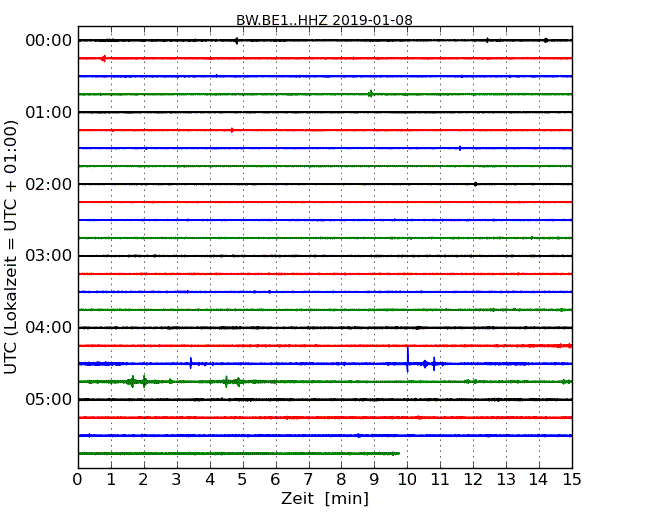The height and width of the screenshot is (520, 650).
Task: Click x-axis tick label 7
Action: pos(308,479)
